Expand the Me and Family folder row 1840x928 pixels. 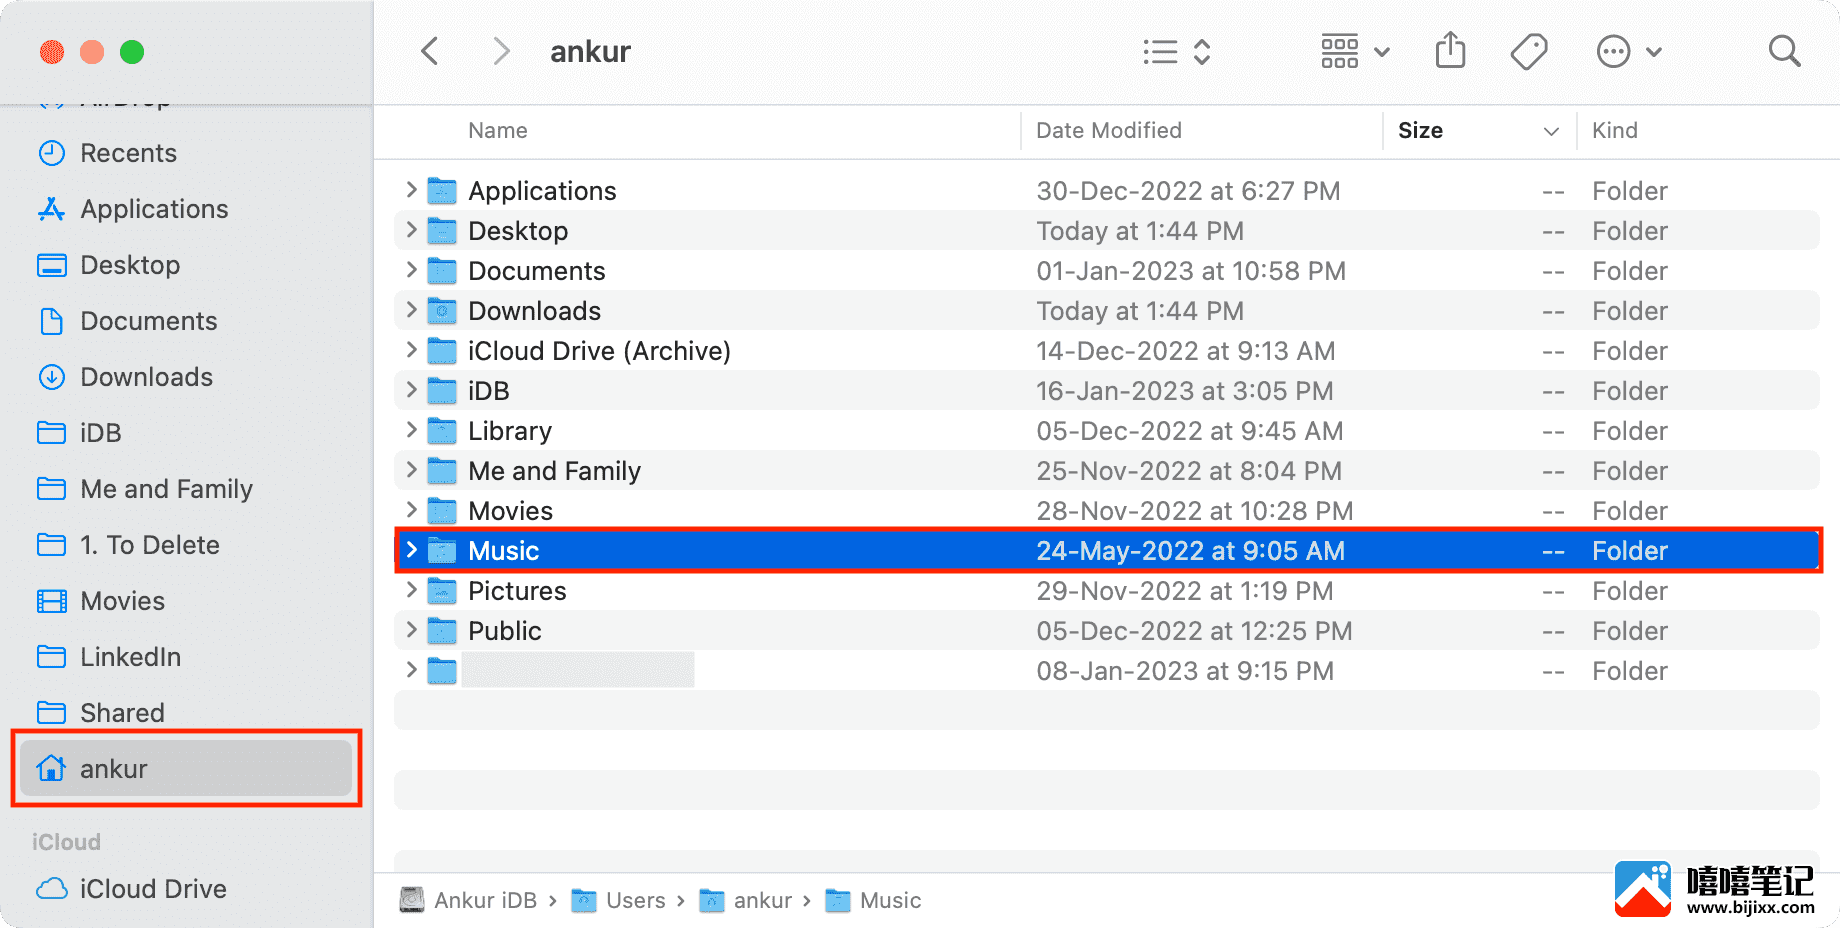tap(411, 470)
